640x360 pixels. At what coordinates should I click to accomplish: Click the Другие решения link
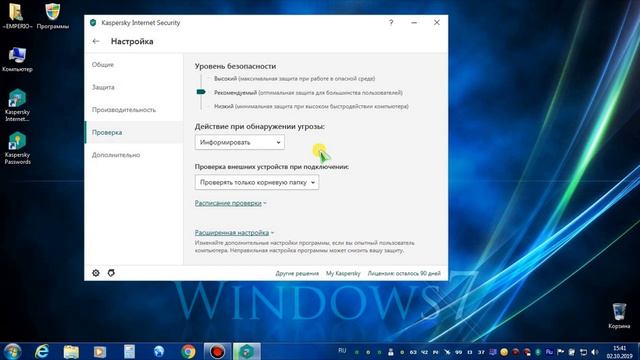coord(297,273)
